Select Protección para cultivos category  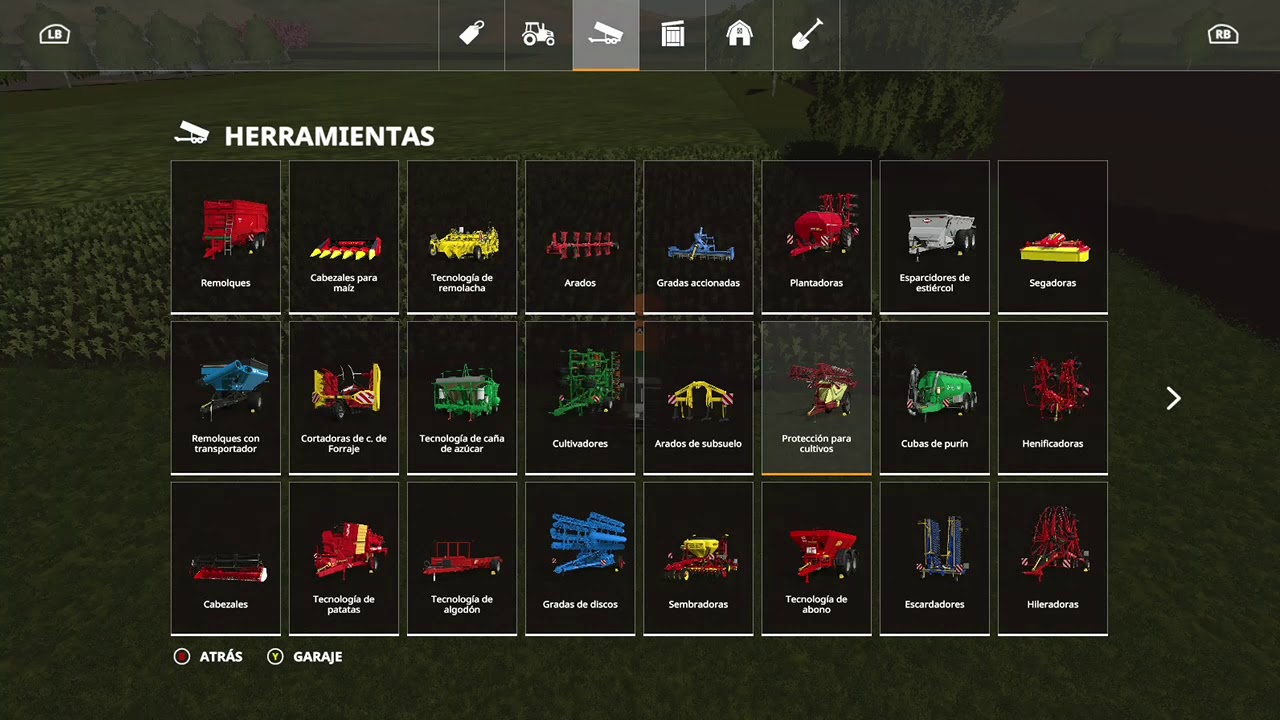[816, 398]
